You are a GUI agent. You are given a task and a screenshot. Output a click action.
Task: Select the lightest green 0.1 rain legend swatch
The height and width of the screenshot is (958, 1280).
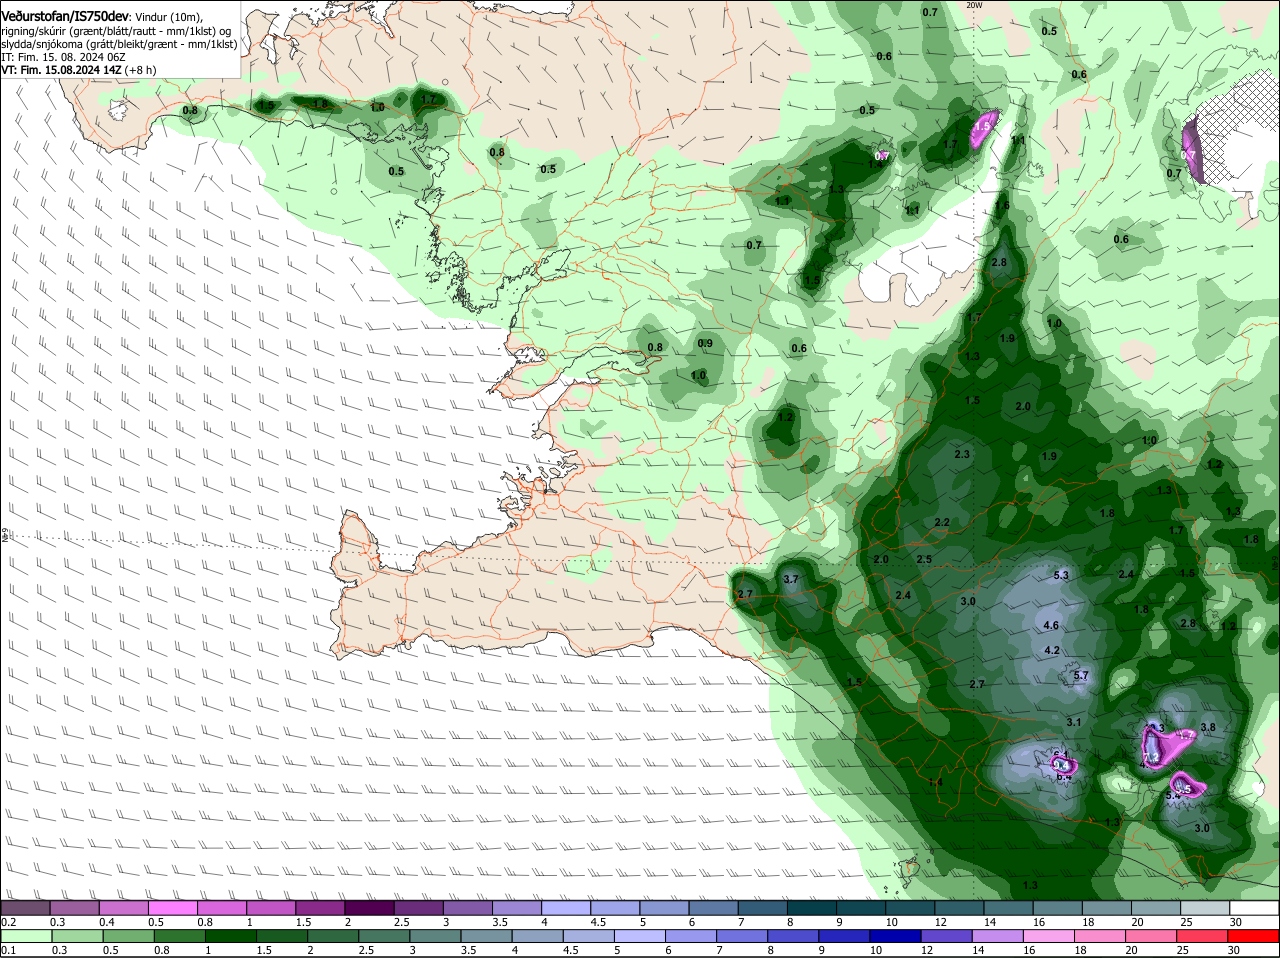(x=26, y=936)
